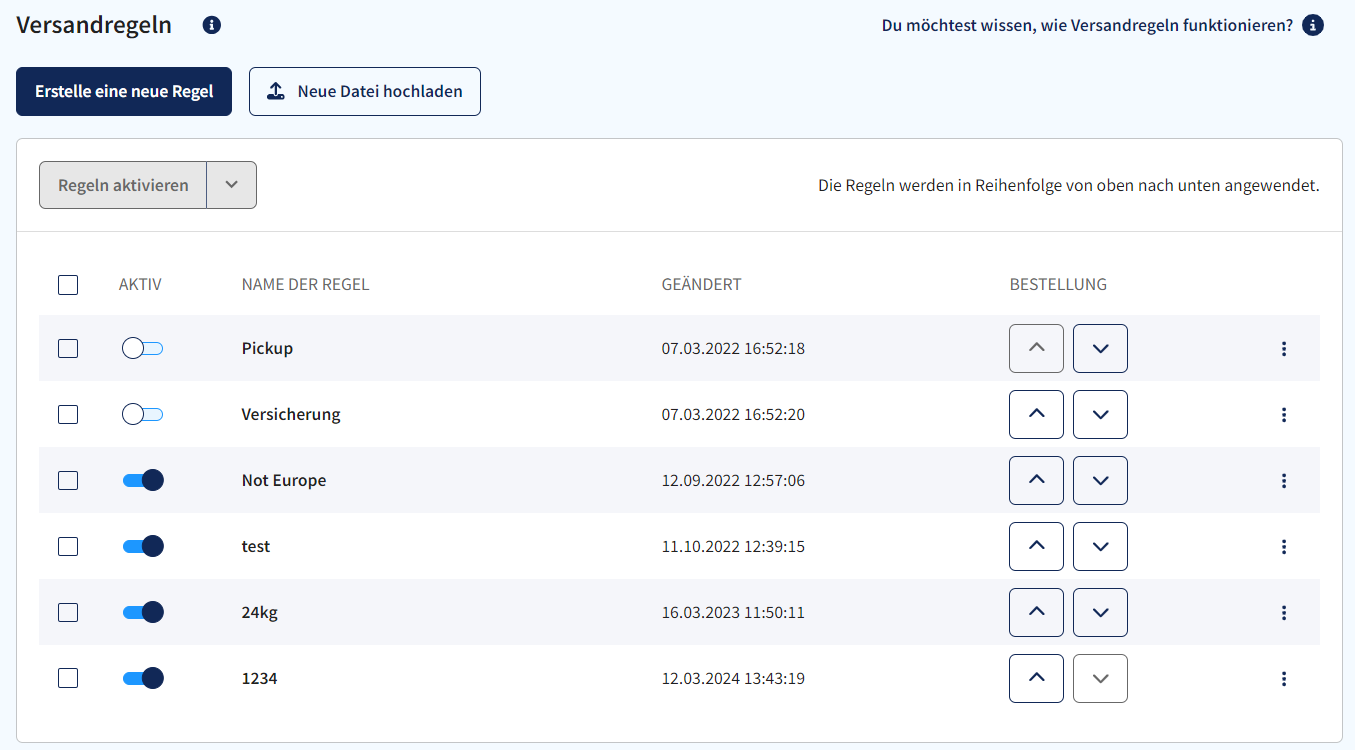The width and height of the screenshot is (1355, 750).
Task: Select the Not Europe rule checkbox
Action: [x=68, y=480]
